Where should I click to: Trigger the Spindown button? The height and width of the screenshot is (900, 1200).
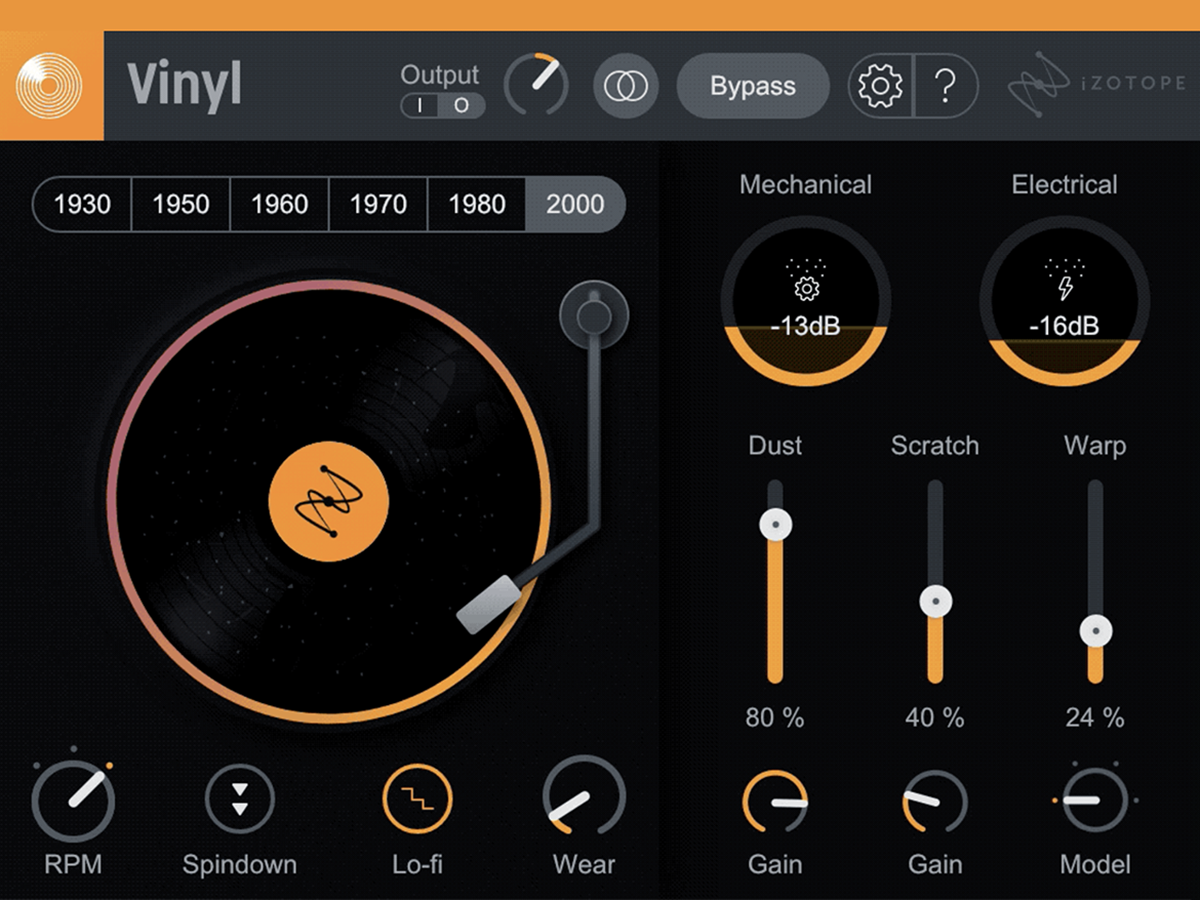click(x=239, y=800)
